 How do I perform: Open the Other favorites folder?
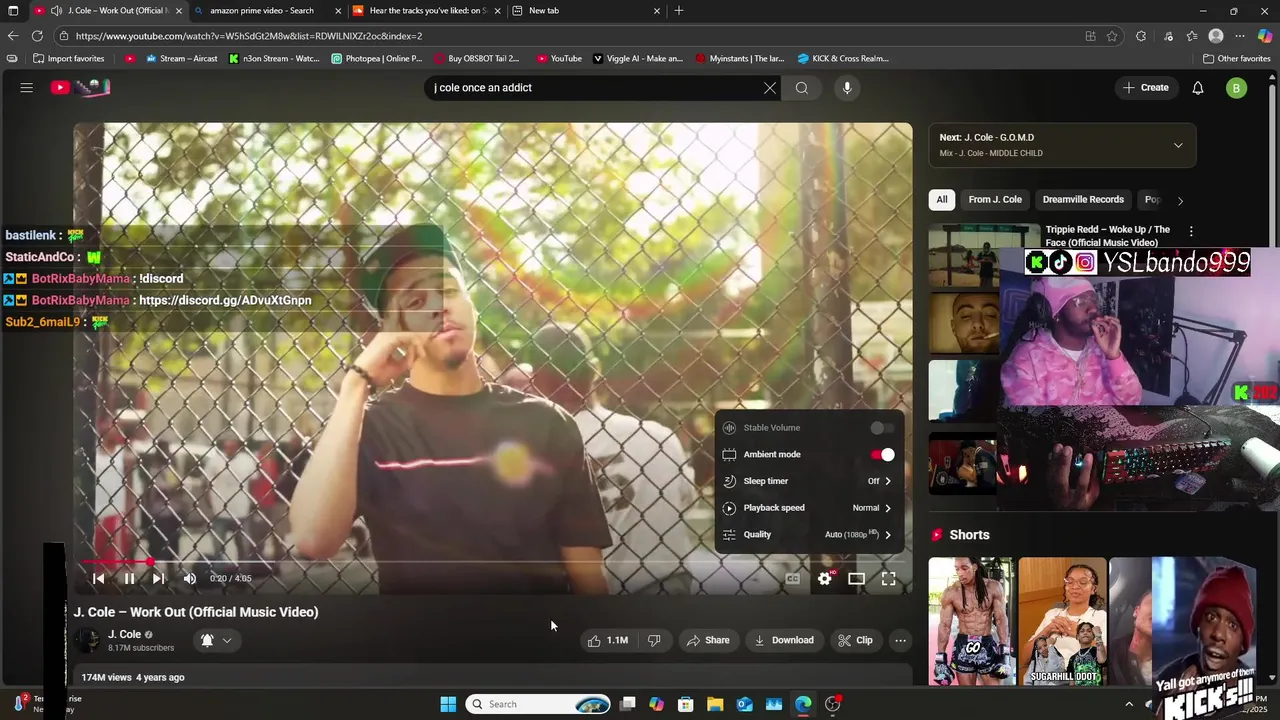click(x=1236, y=58)
